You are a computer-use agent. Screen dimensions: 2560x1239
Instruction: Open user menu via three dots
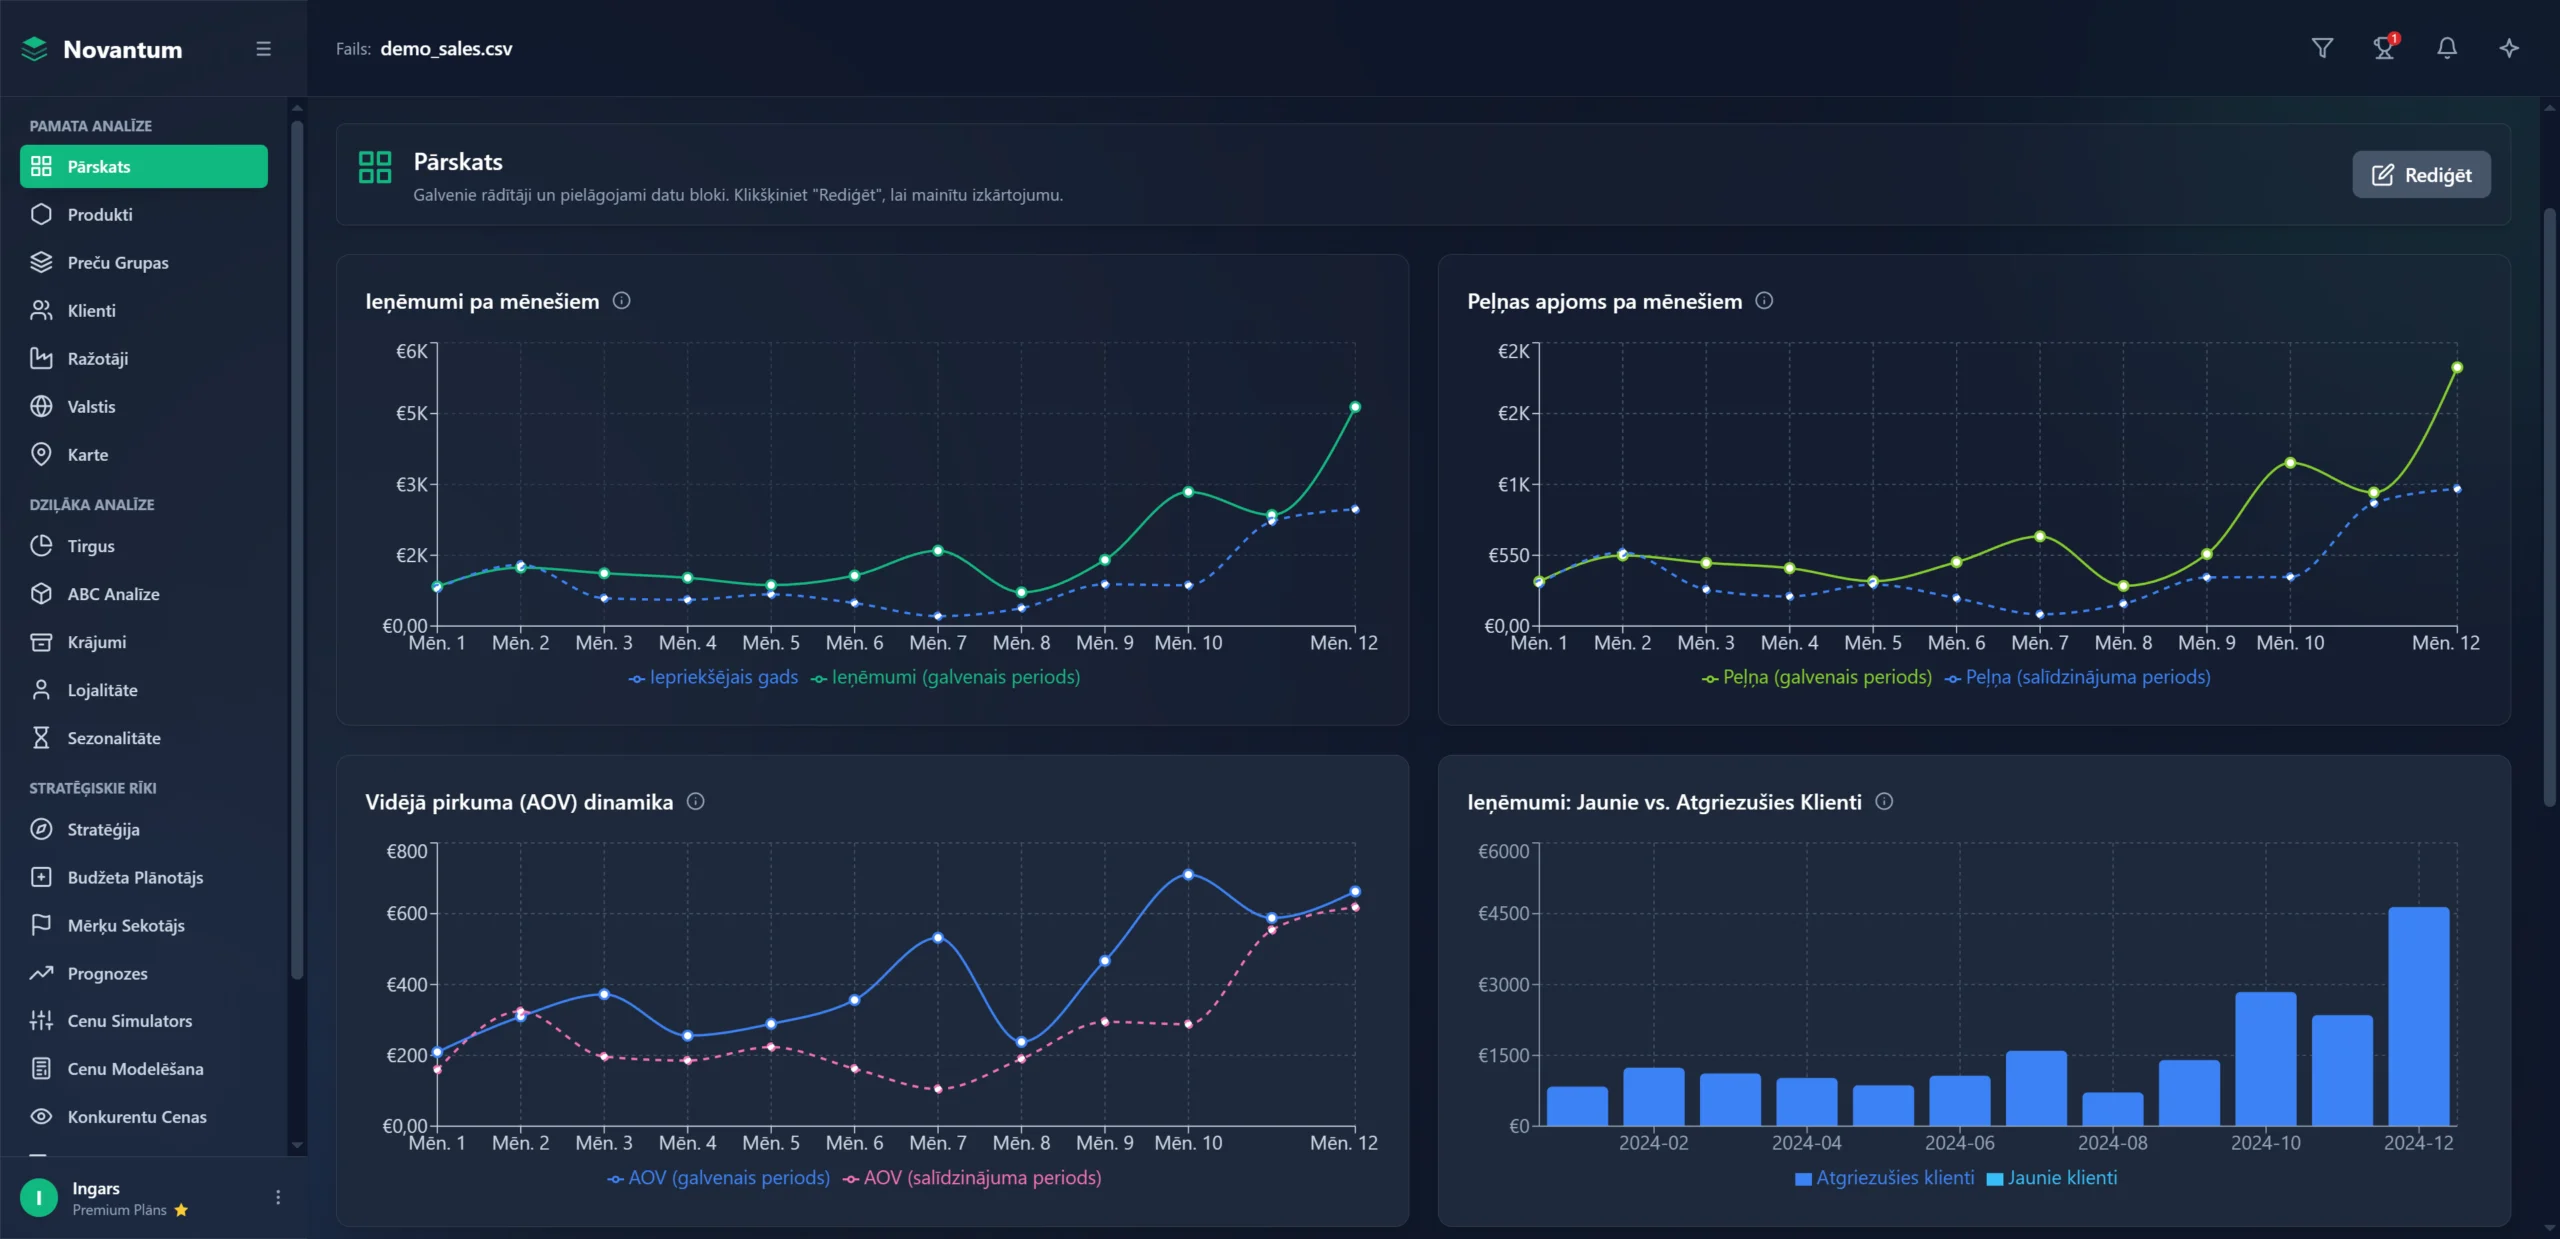[278, 1197]
